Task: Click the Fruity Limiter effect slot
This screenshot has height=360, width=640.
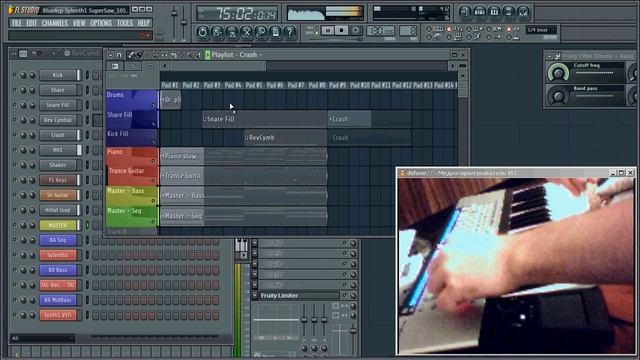Action: click(300, 296)
